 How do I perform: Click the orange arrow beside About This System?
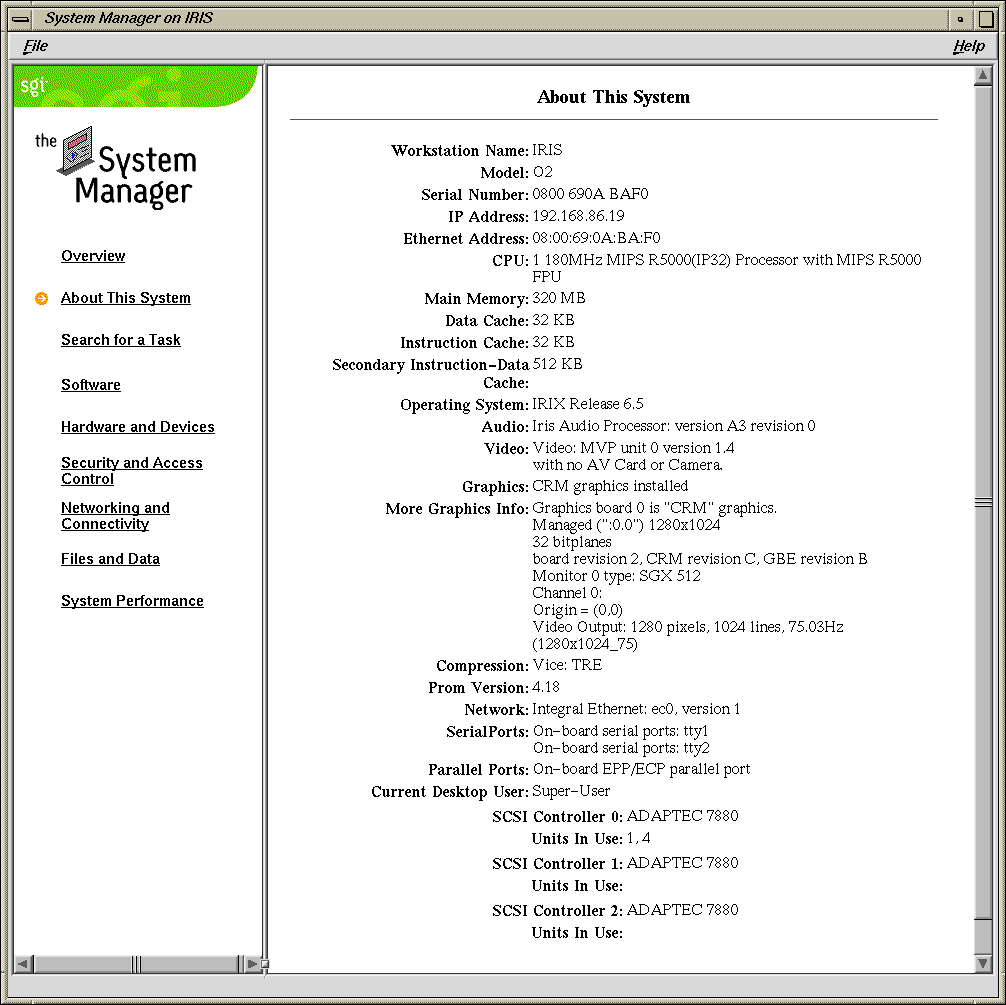point(41,298)
